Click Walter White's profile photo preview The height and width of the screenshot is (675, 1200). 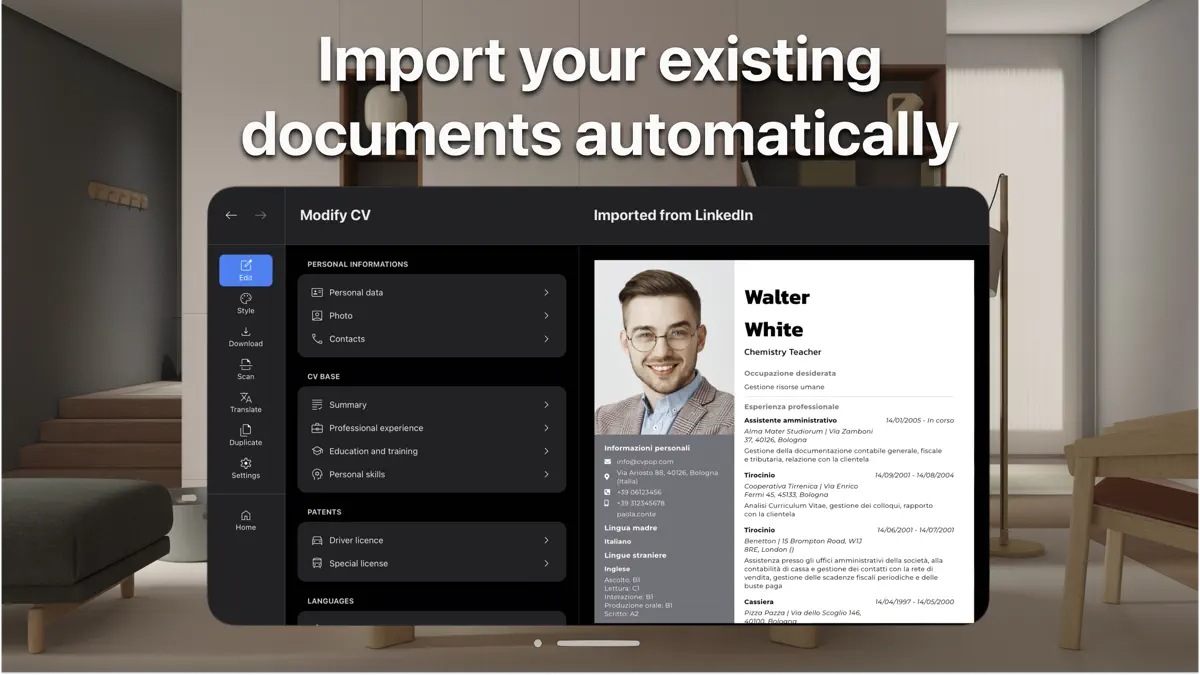coord(663,345)
